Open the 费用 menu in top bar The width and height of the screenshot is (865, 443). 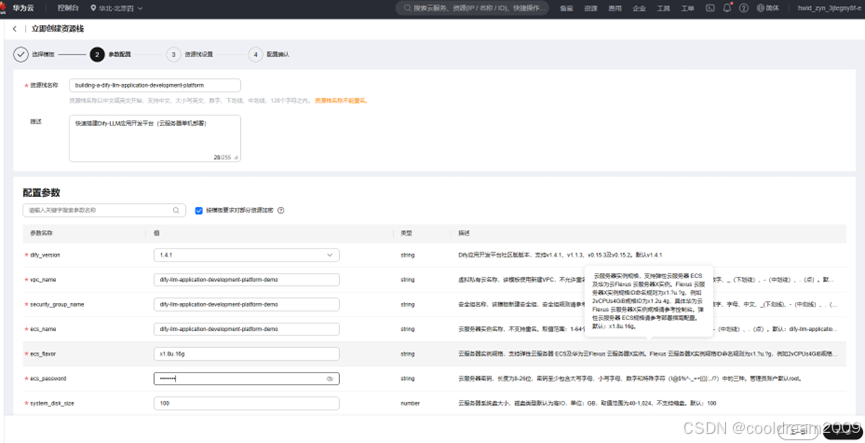[615, 8]
